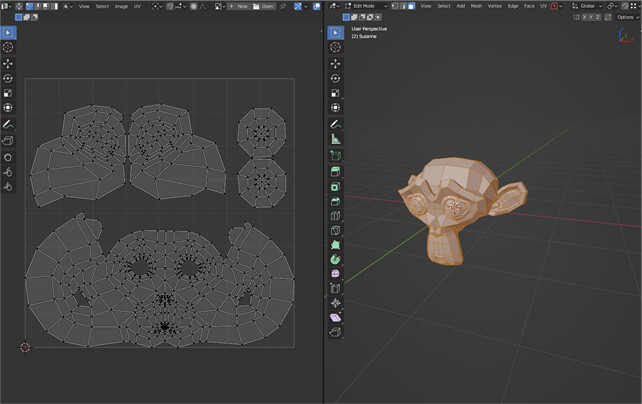
Task: Select the Move tool in UV editor toolbar
Action: pos(8,63)
